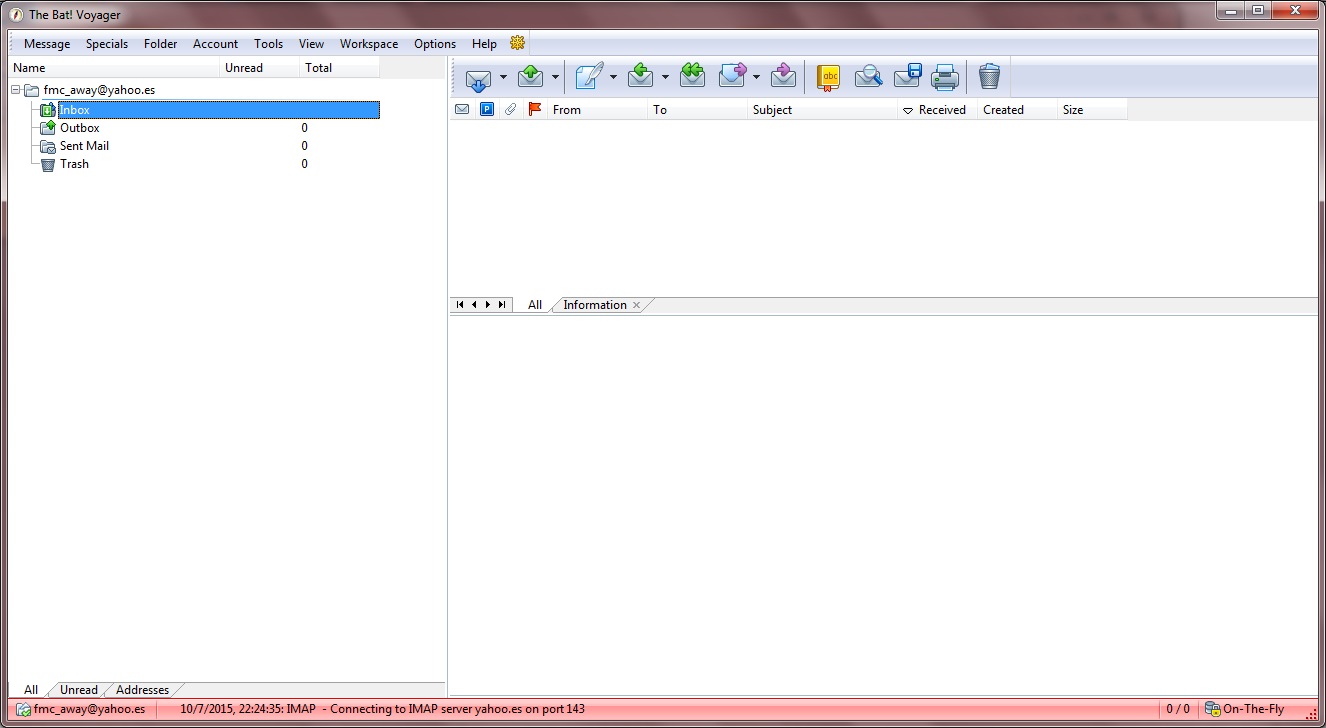Click the Send queued mail icon
Image resolution: width=1326 pixels, height=728 pixels.
[x=531, y=76]
